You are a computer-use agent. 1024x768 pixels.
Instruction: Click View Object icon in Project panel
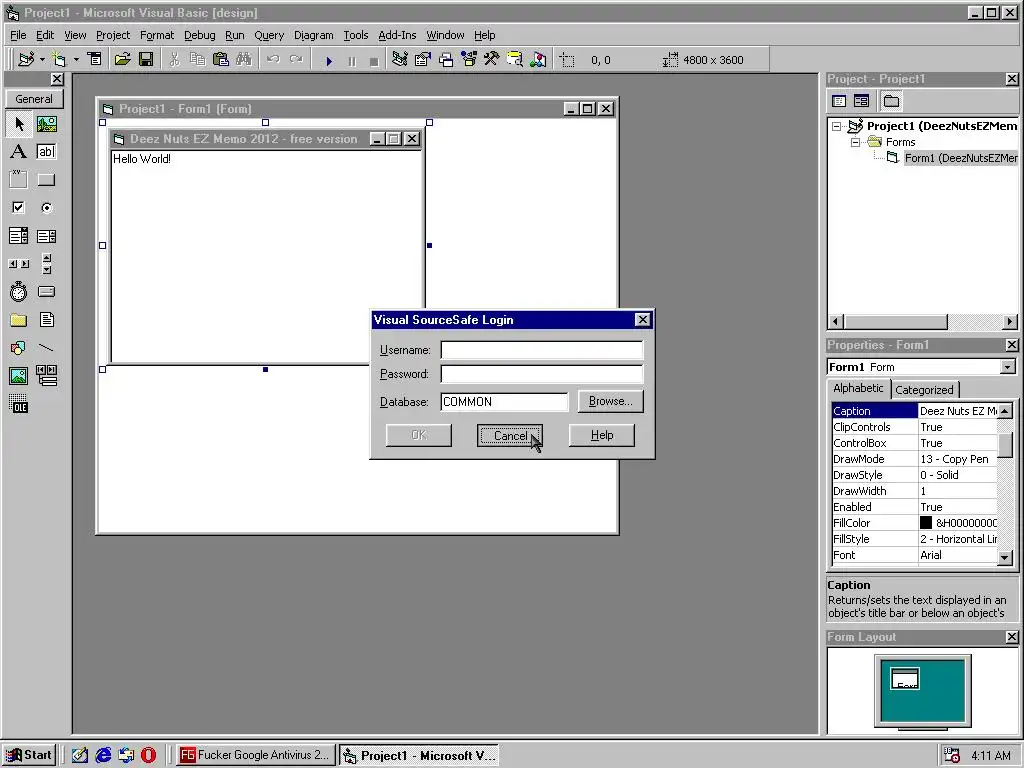(x=861, y=101)
